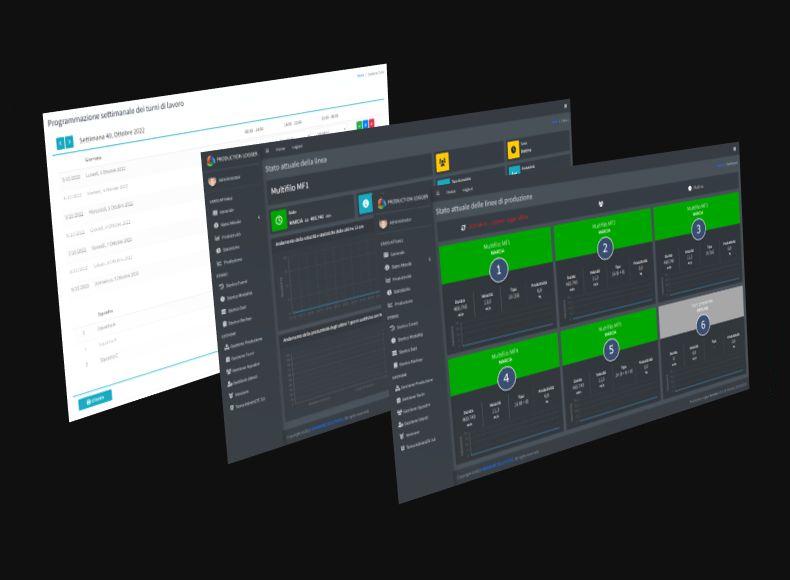Click the refresh icon beside red text
This screenshot has width=790, height=580.
tap(462, 227)
